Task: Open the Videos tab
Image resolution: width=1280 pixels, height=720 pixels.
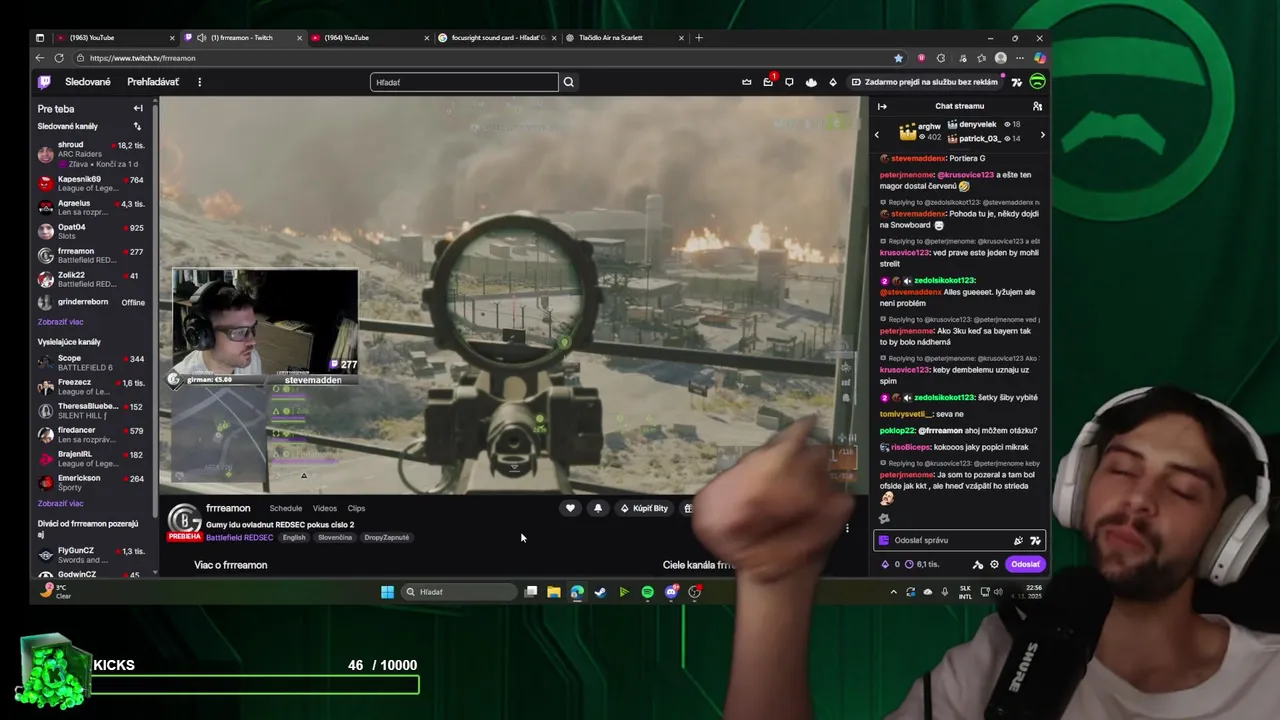Action: 325,508
